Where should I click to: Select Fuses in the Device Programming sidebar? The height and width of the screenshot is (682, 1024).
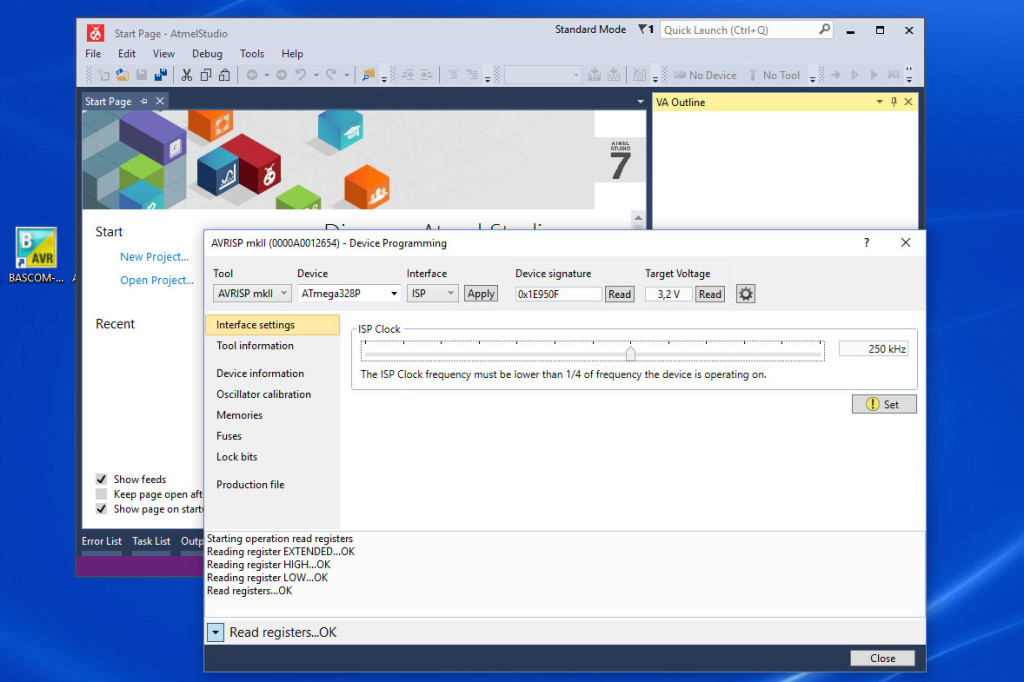[x=229, y=436]
